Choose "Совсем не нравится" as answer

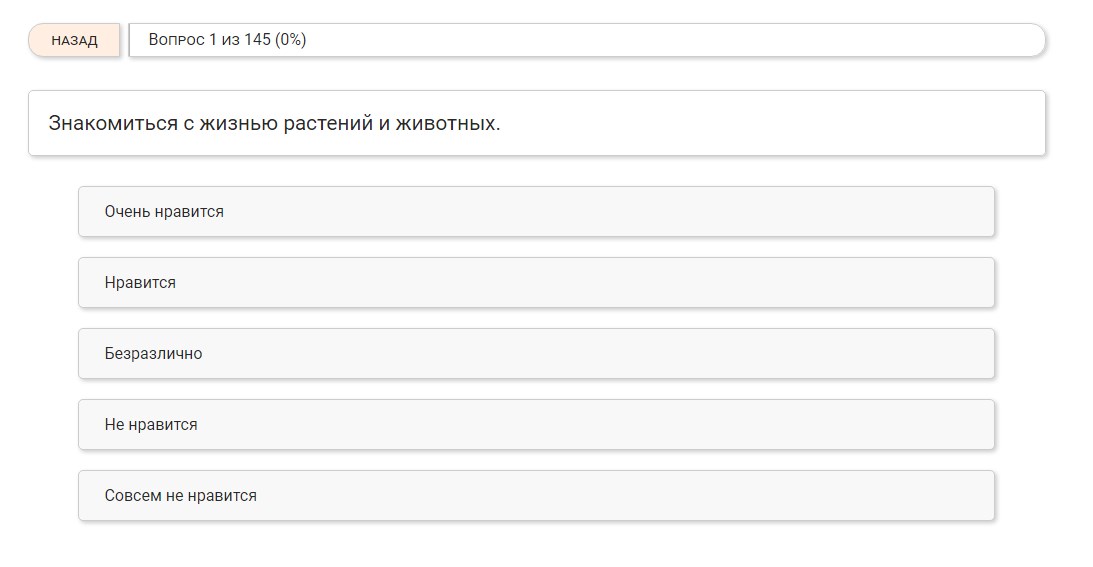536,496
